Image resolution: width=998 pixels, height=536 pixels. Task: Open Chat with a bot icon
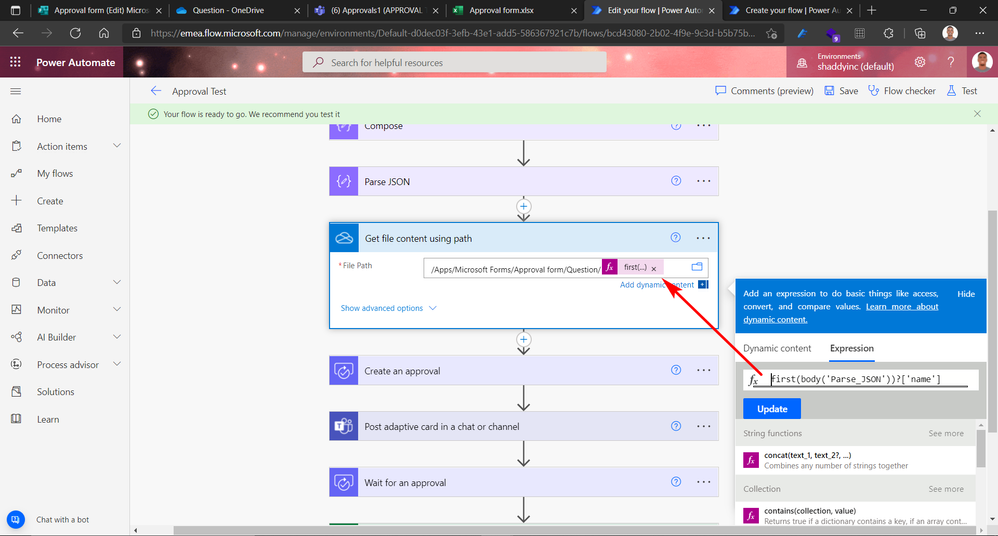pyautogui.click(x=16, y=519)
